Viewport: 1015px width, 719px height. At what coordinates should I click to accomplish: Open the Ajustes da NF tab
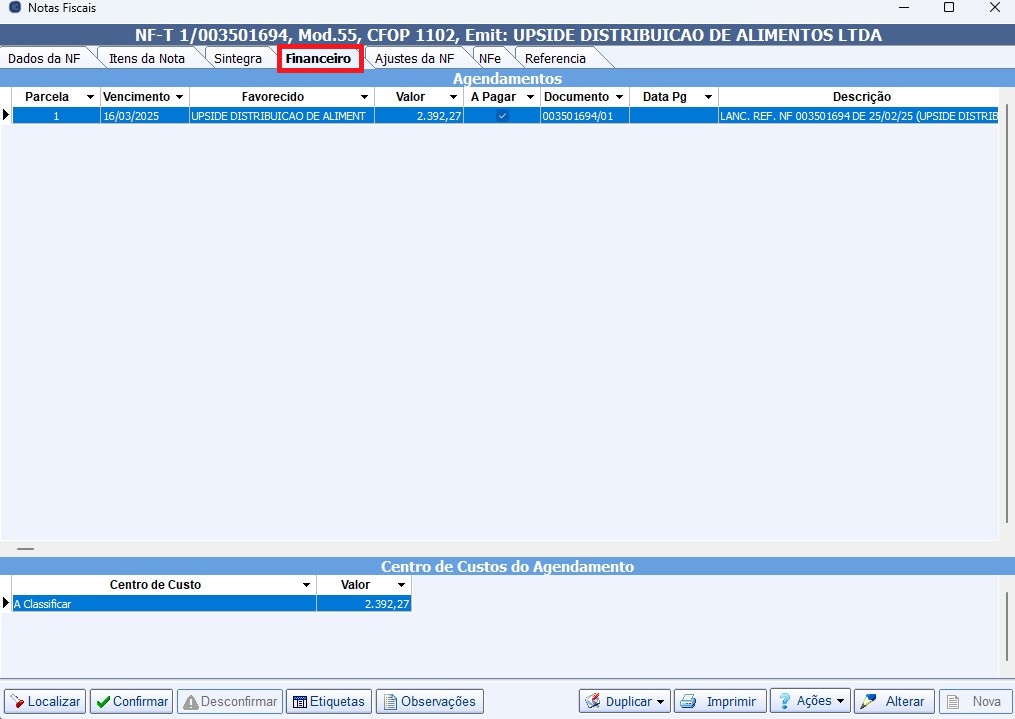pos(414,58)
